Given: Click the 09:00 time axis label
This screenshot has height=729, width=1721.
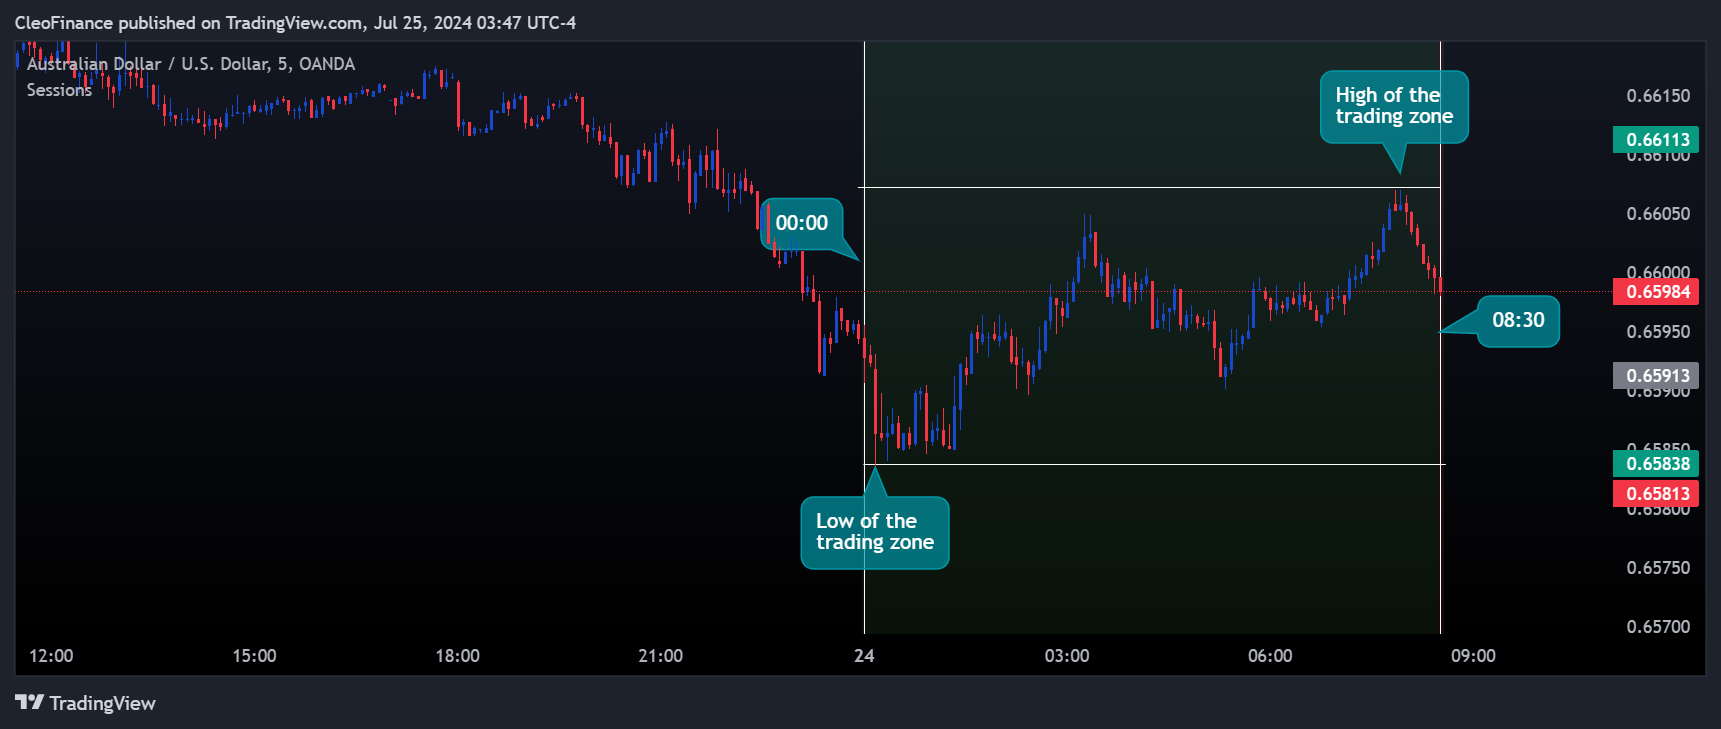Looking at the screenshot, I should click(x=1473, y=656).
